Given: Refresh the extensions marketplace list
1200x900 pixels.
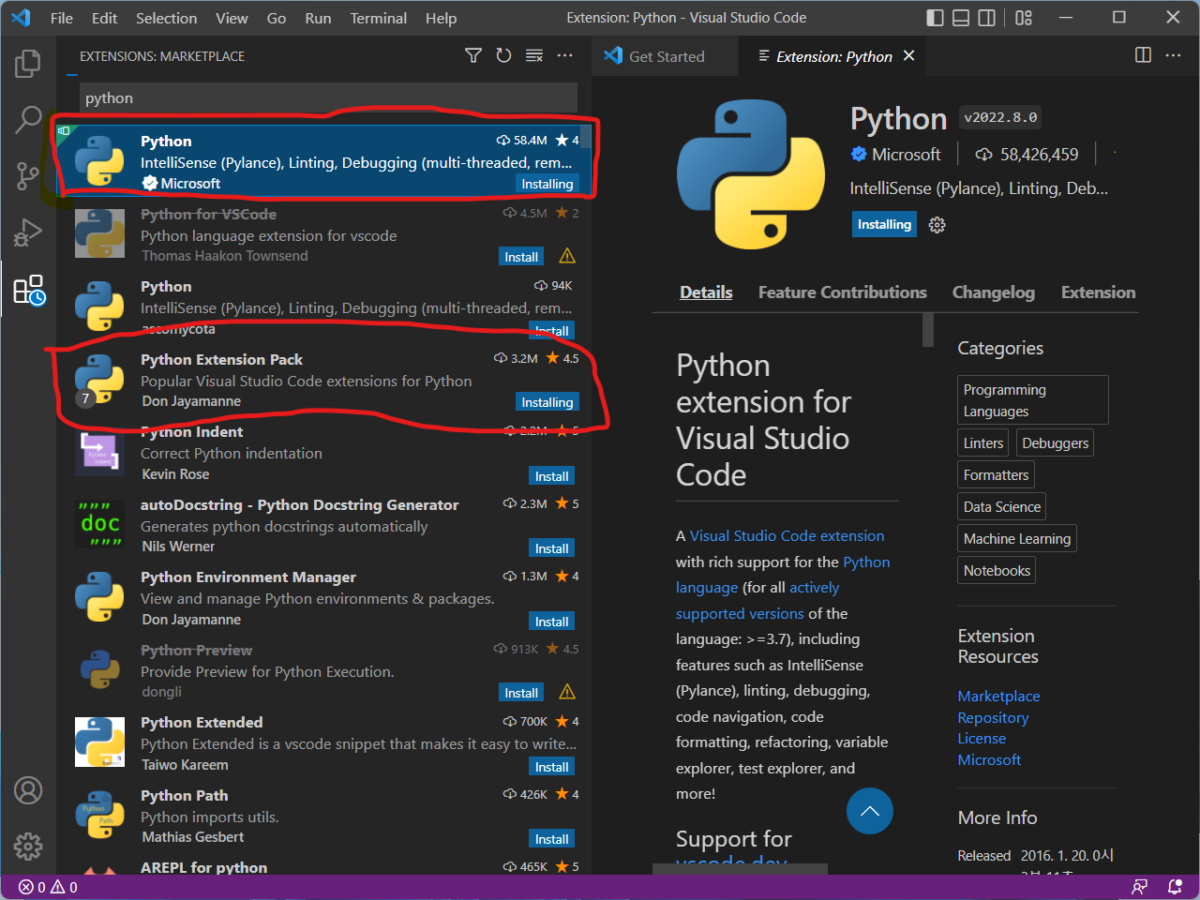Looking at the screenshot, I should tap(504, 56).
